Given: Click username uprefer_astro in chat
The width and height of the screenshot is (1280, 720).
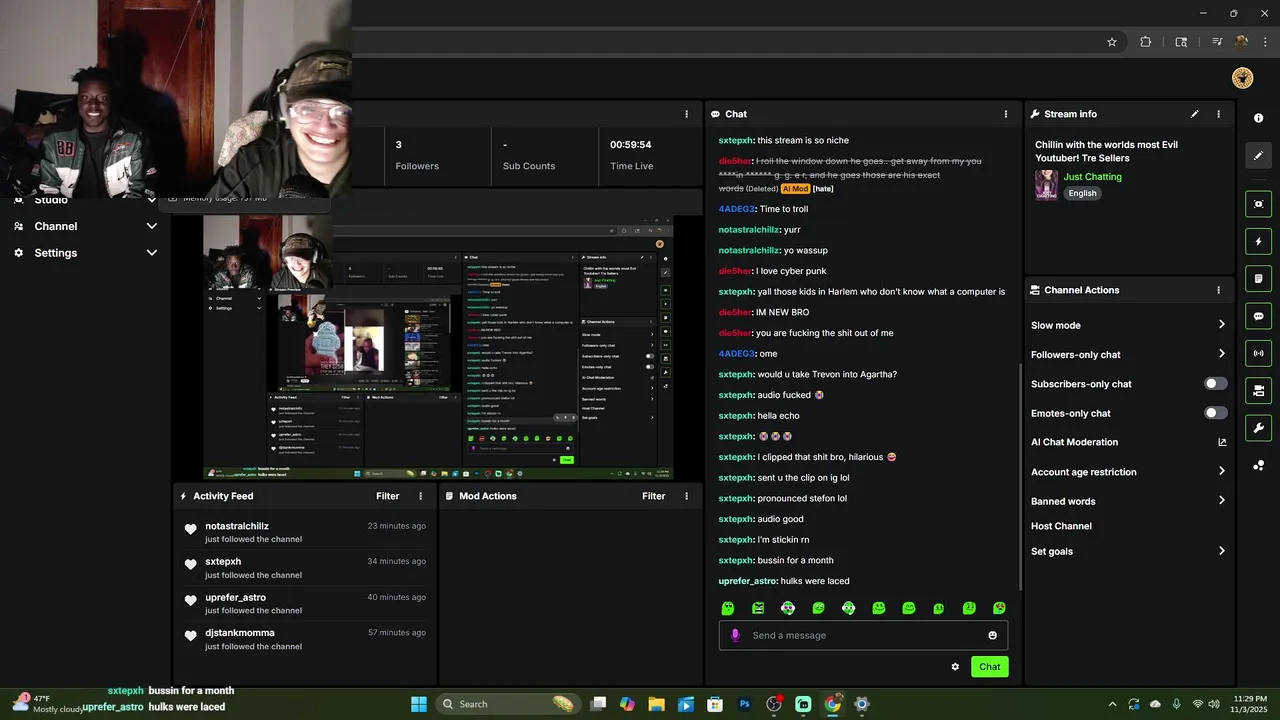Looking at the screenshot, I should [x=747, y=581].
